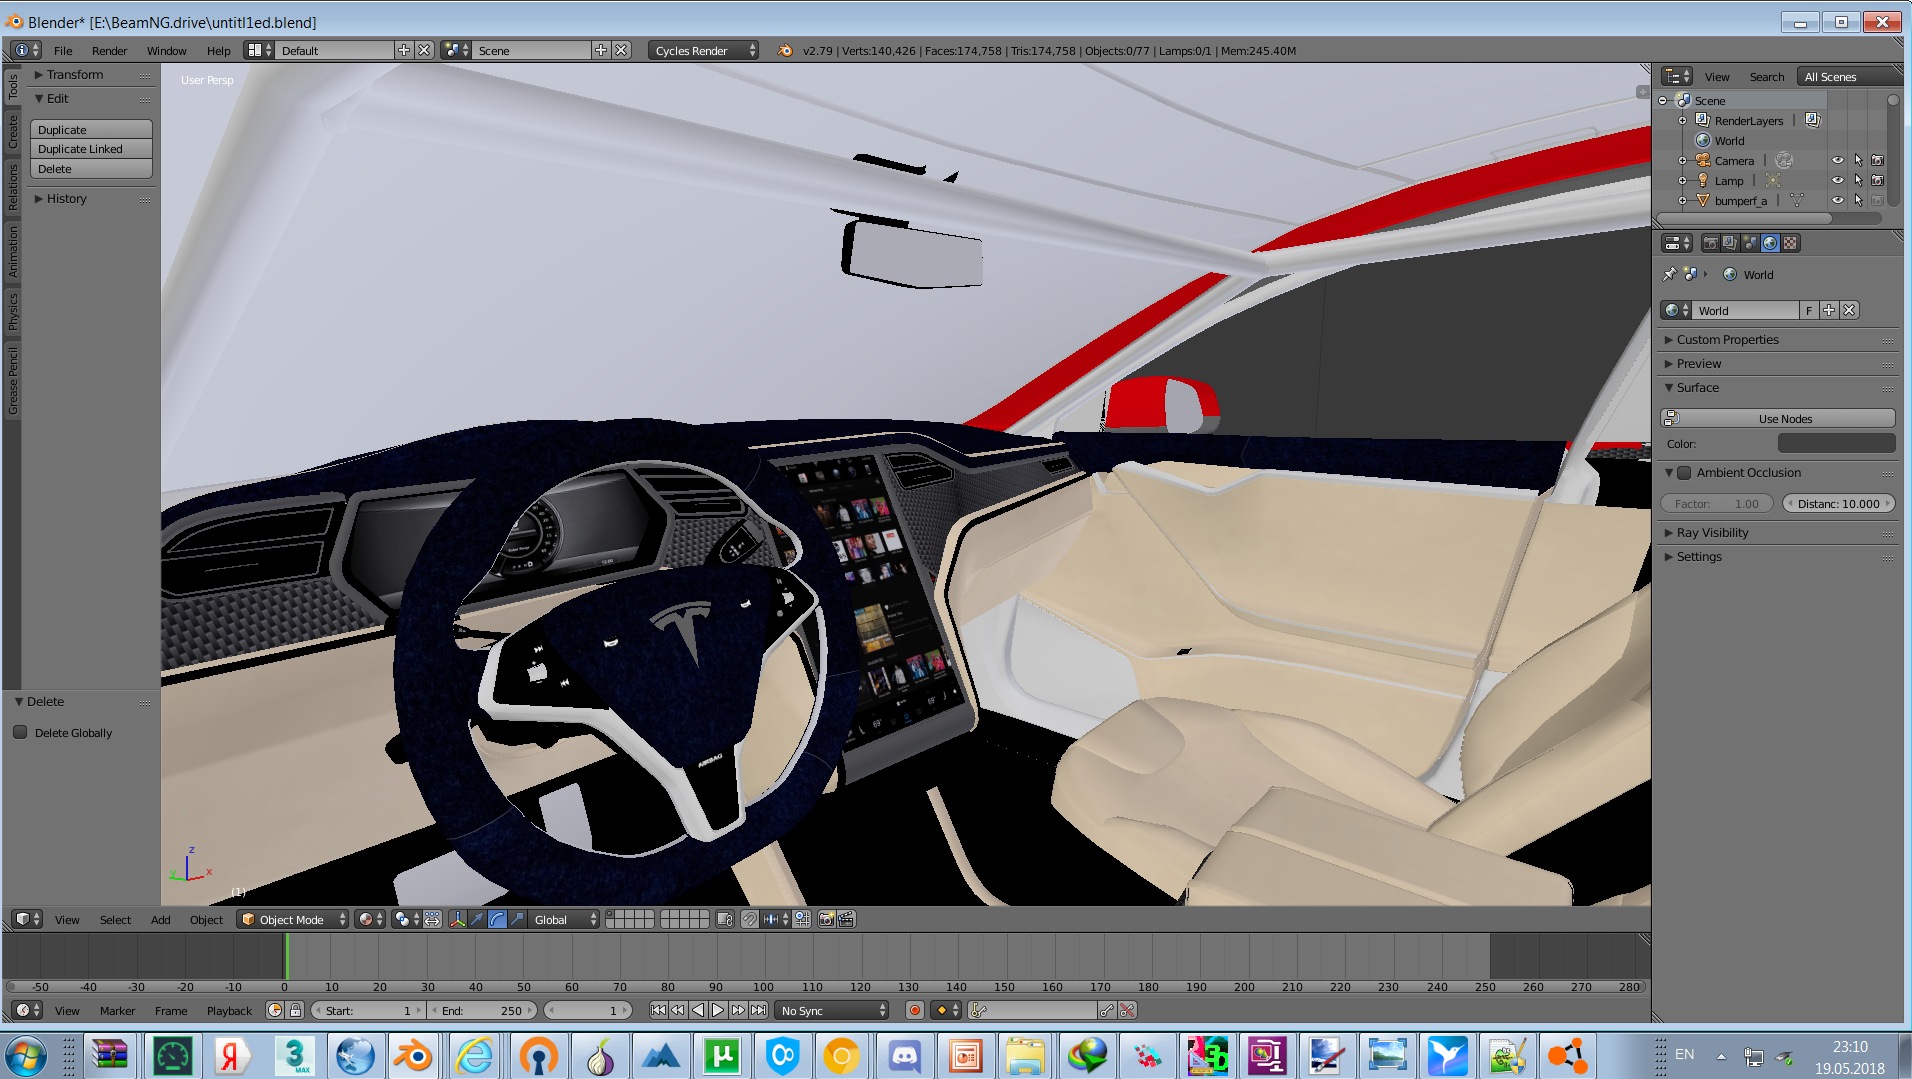Play animation forward

click(718, 1010)
